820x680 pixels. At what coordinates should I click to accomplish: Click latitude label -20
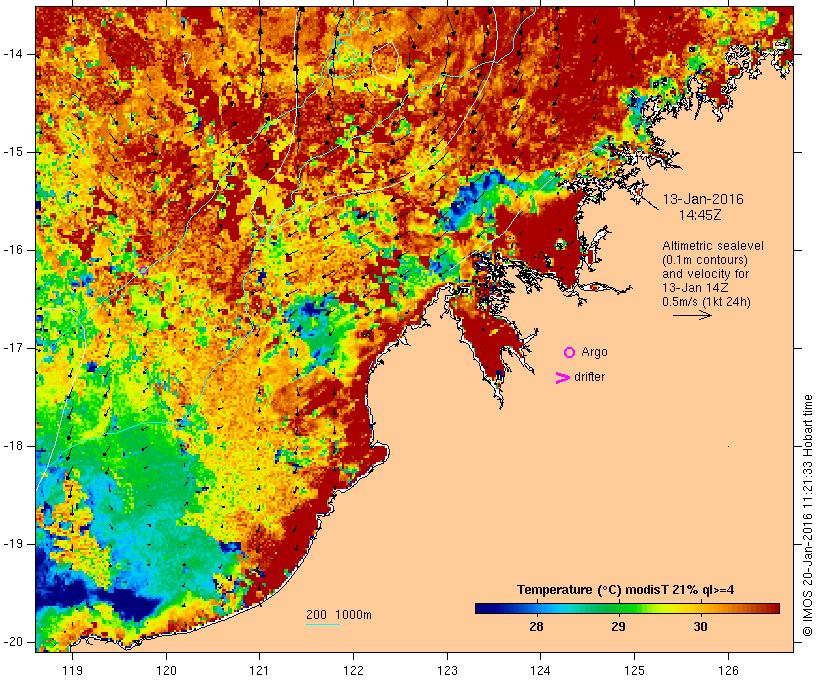pyautogui.click(x=13, y=642)
